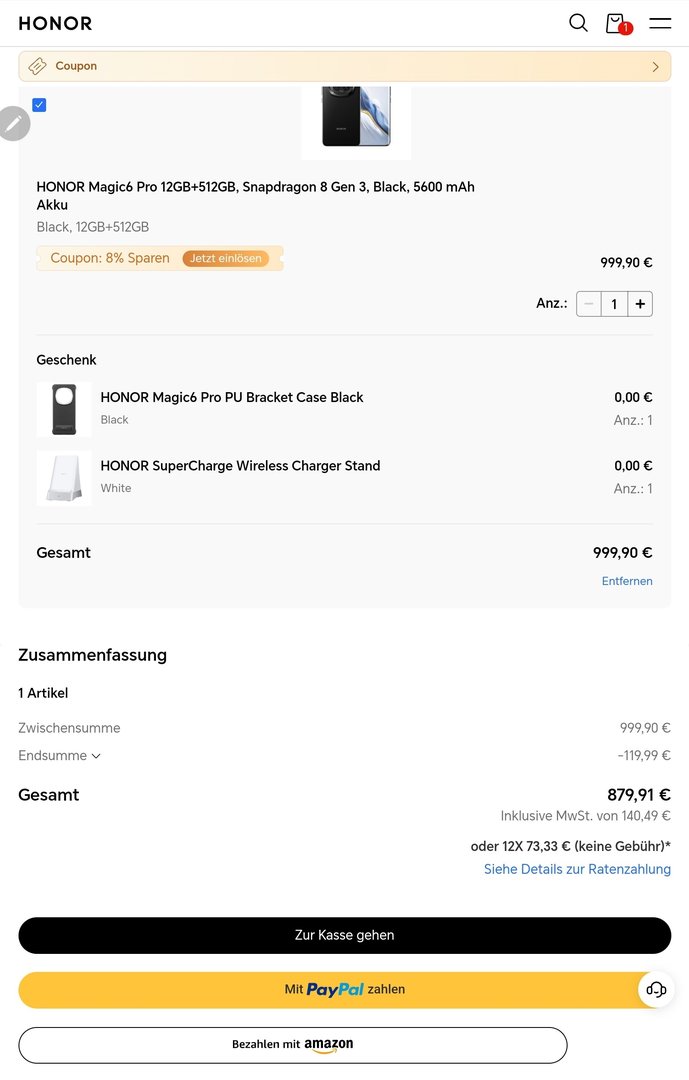This screenshot has height=1080, width=689.
Task: Open the customer support headset chat
Action: pos(656,990)
